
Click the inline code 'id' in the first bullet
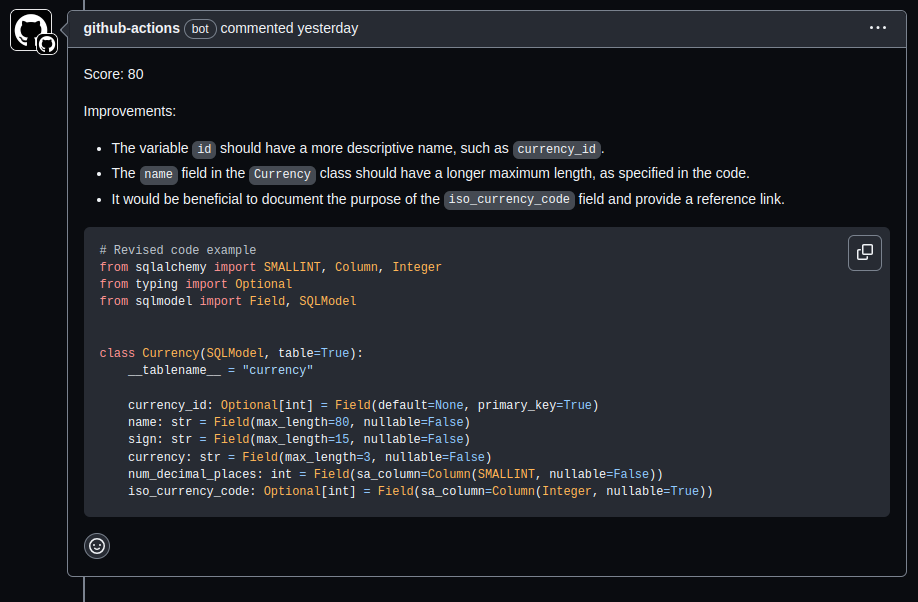(x=204, y=149)
